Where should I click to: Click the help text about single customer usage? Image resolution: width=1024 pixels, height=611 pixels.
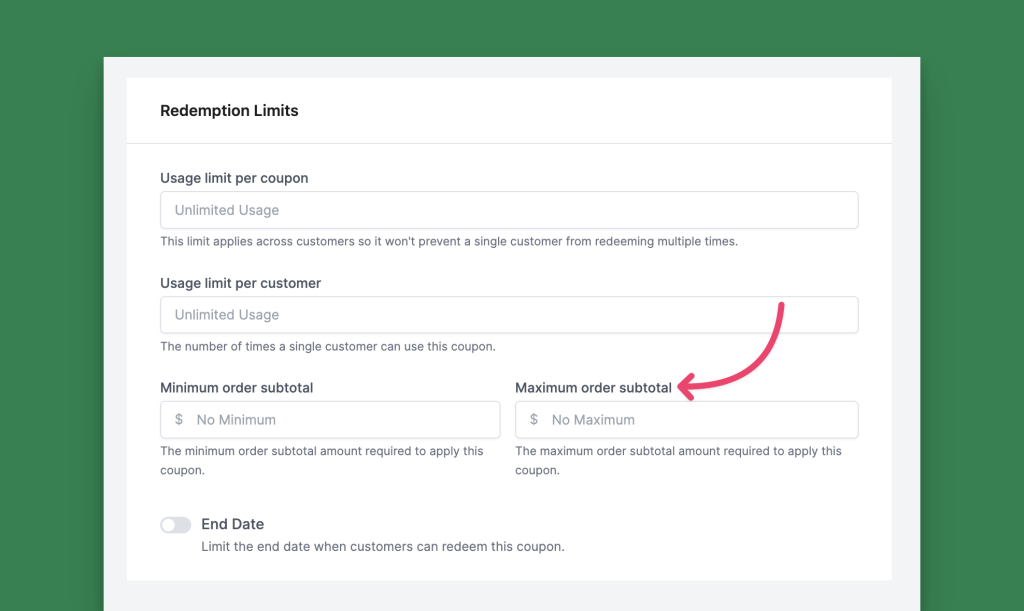point(327,347)
